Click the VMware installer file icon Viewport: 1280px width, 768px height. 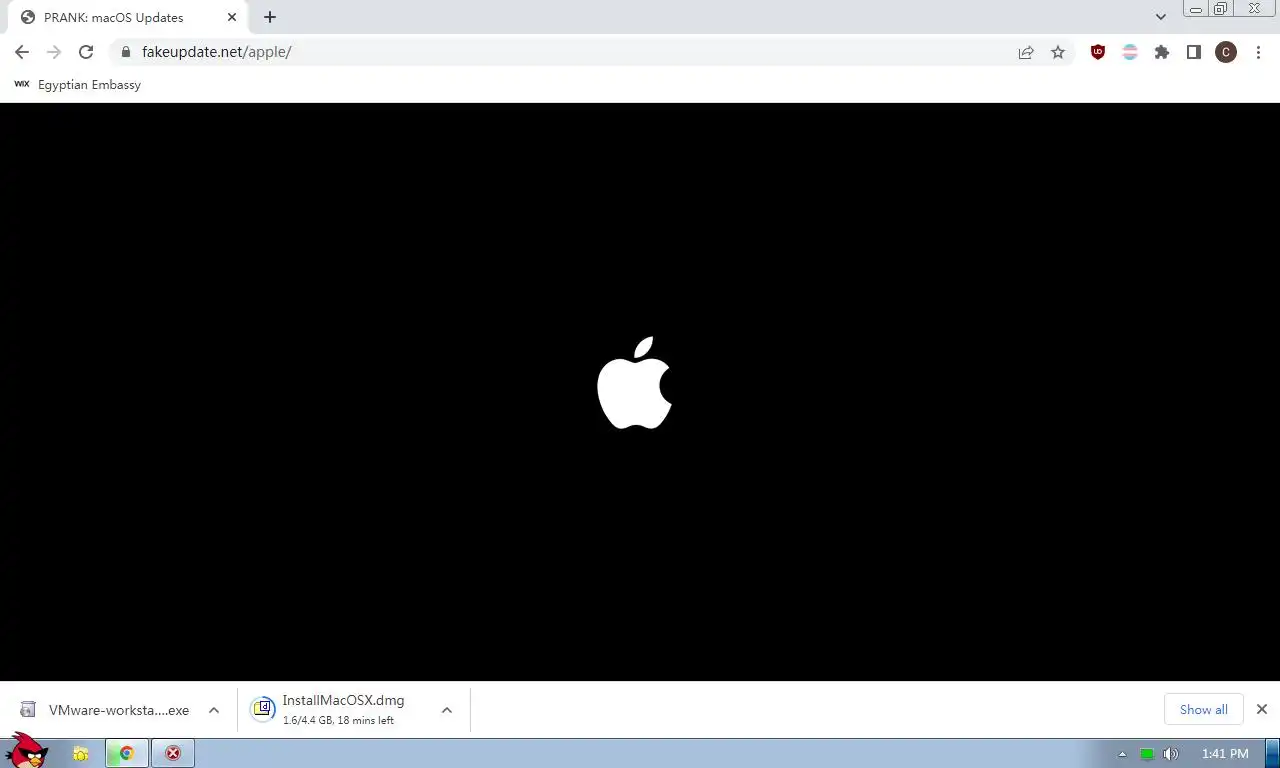click(x=29, y=710)
